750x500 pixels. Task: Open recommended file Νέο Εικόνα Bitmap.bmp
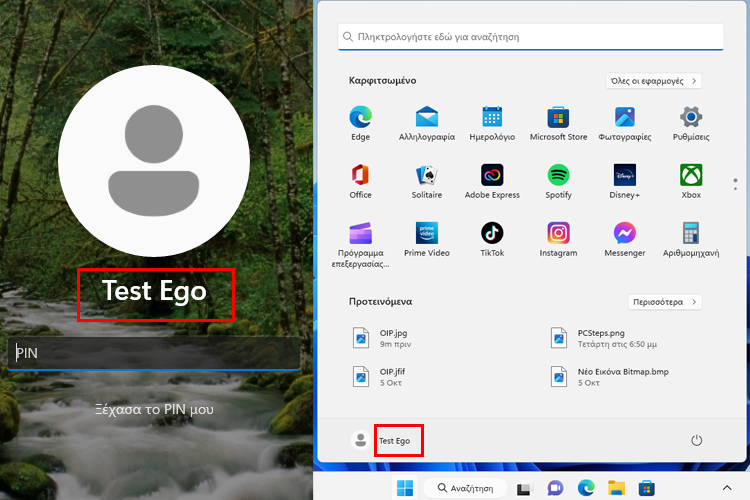(609, 377)
